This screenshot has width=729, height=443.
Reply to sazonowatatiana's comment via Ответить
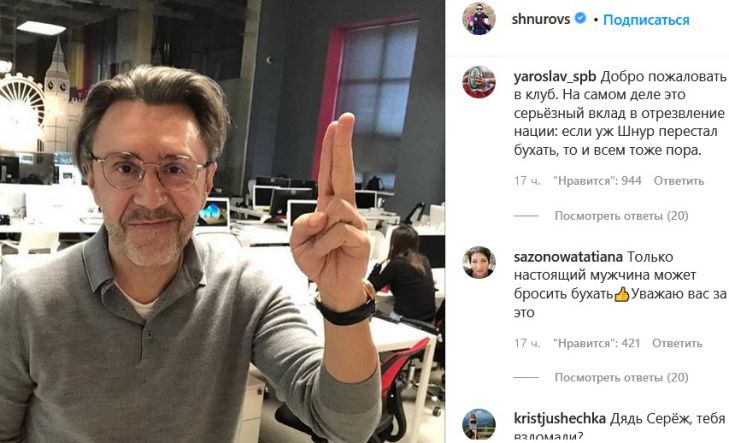[x=677, y=343]
